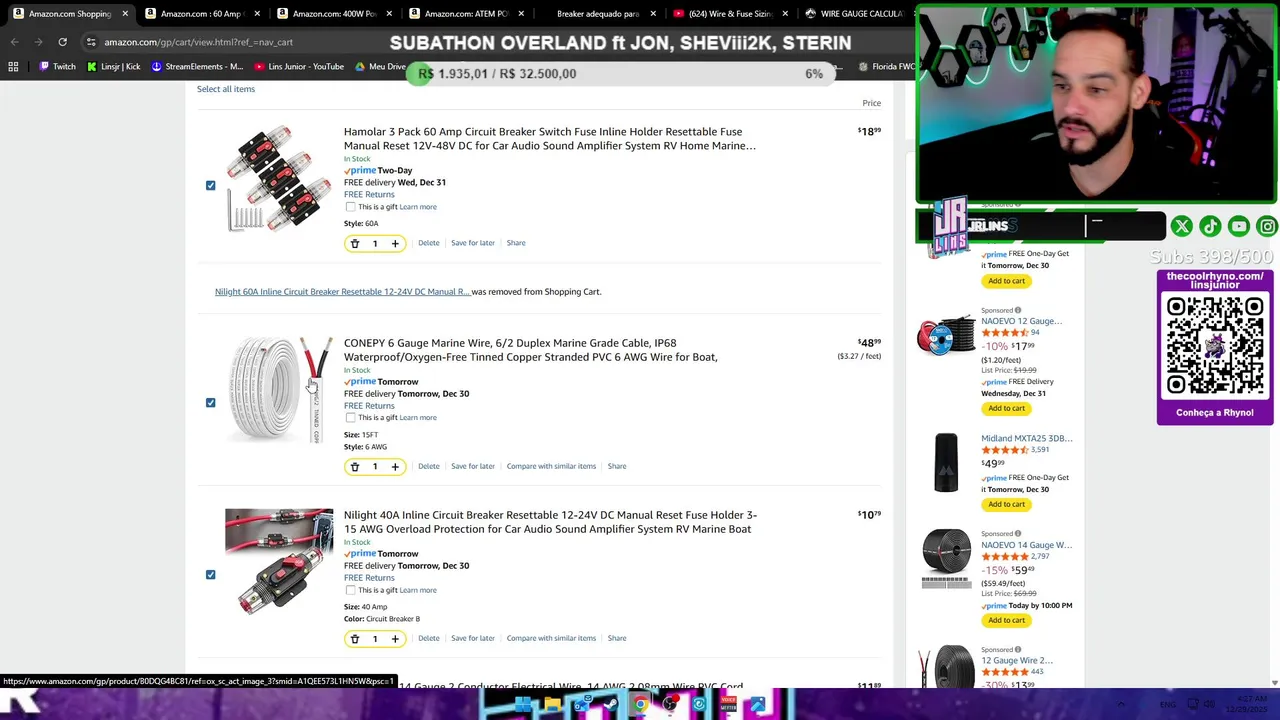This screenshot has width=1280, height=720.
Task: Switch to Amazon.com: ATEM tab
Action: 465,14
